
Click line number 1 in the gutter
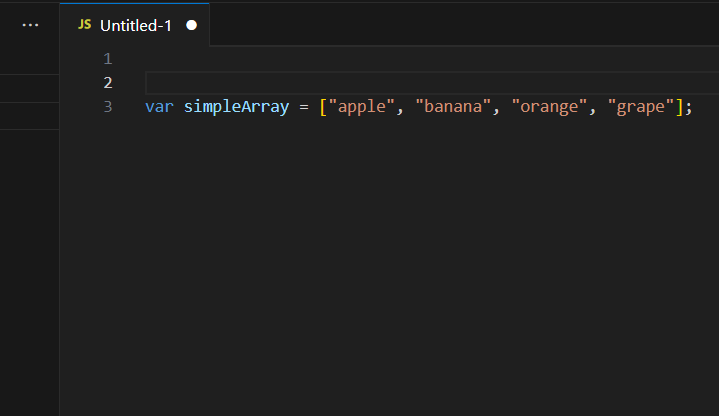[108, 59]
